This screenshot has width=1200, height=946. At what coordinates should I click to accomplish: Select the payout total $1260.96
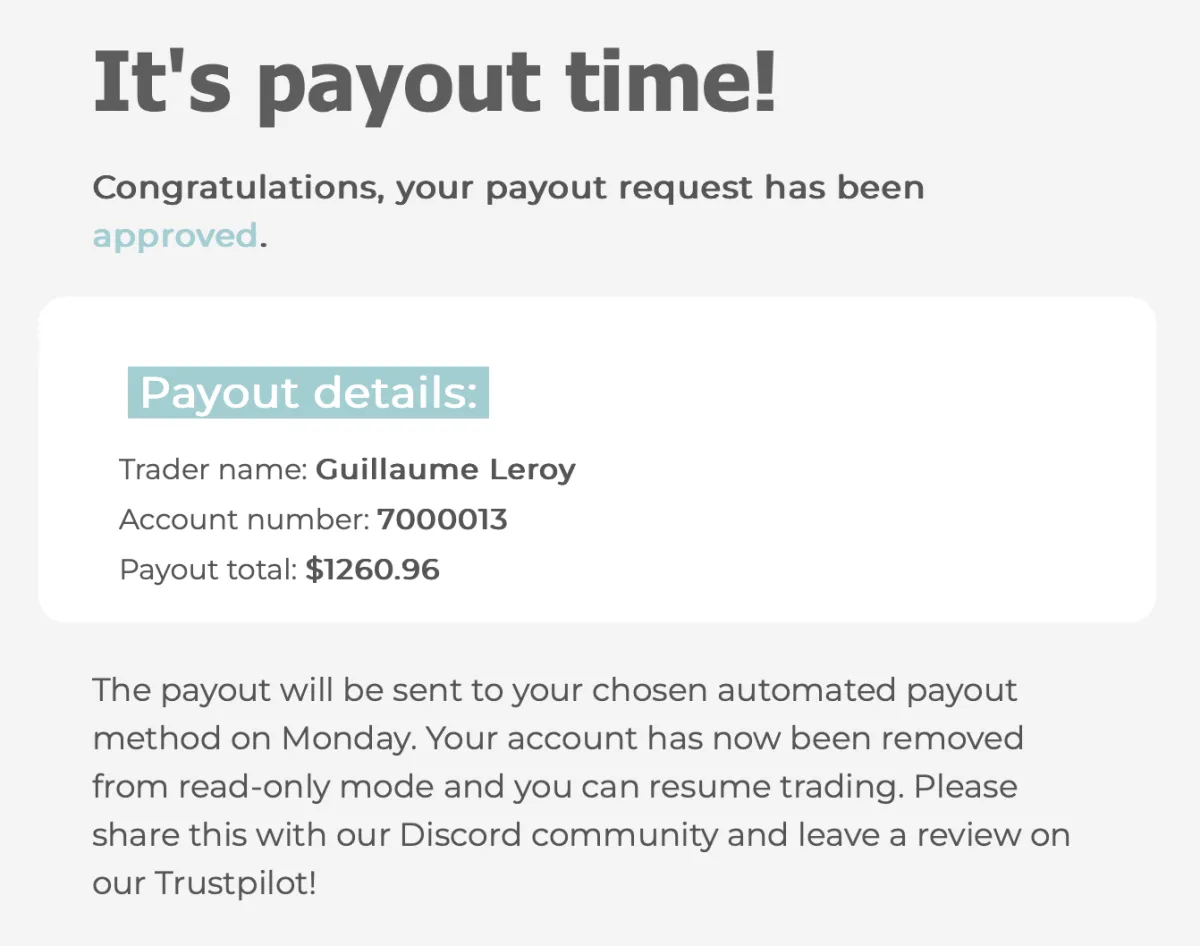(x=372, y=570)
